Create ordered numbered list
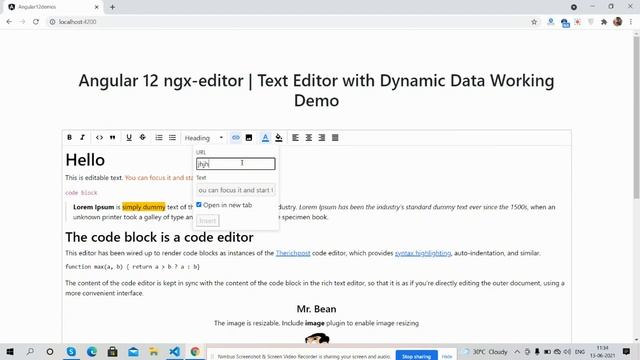640x360 pixels. point(159,138)
